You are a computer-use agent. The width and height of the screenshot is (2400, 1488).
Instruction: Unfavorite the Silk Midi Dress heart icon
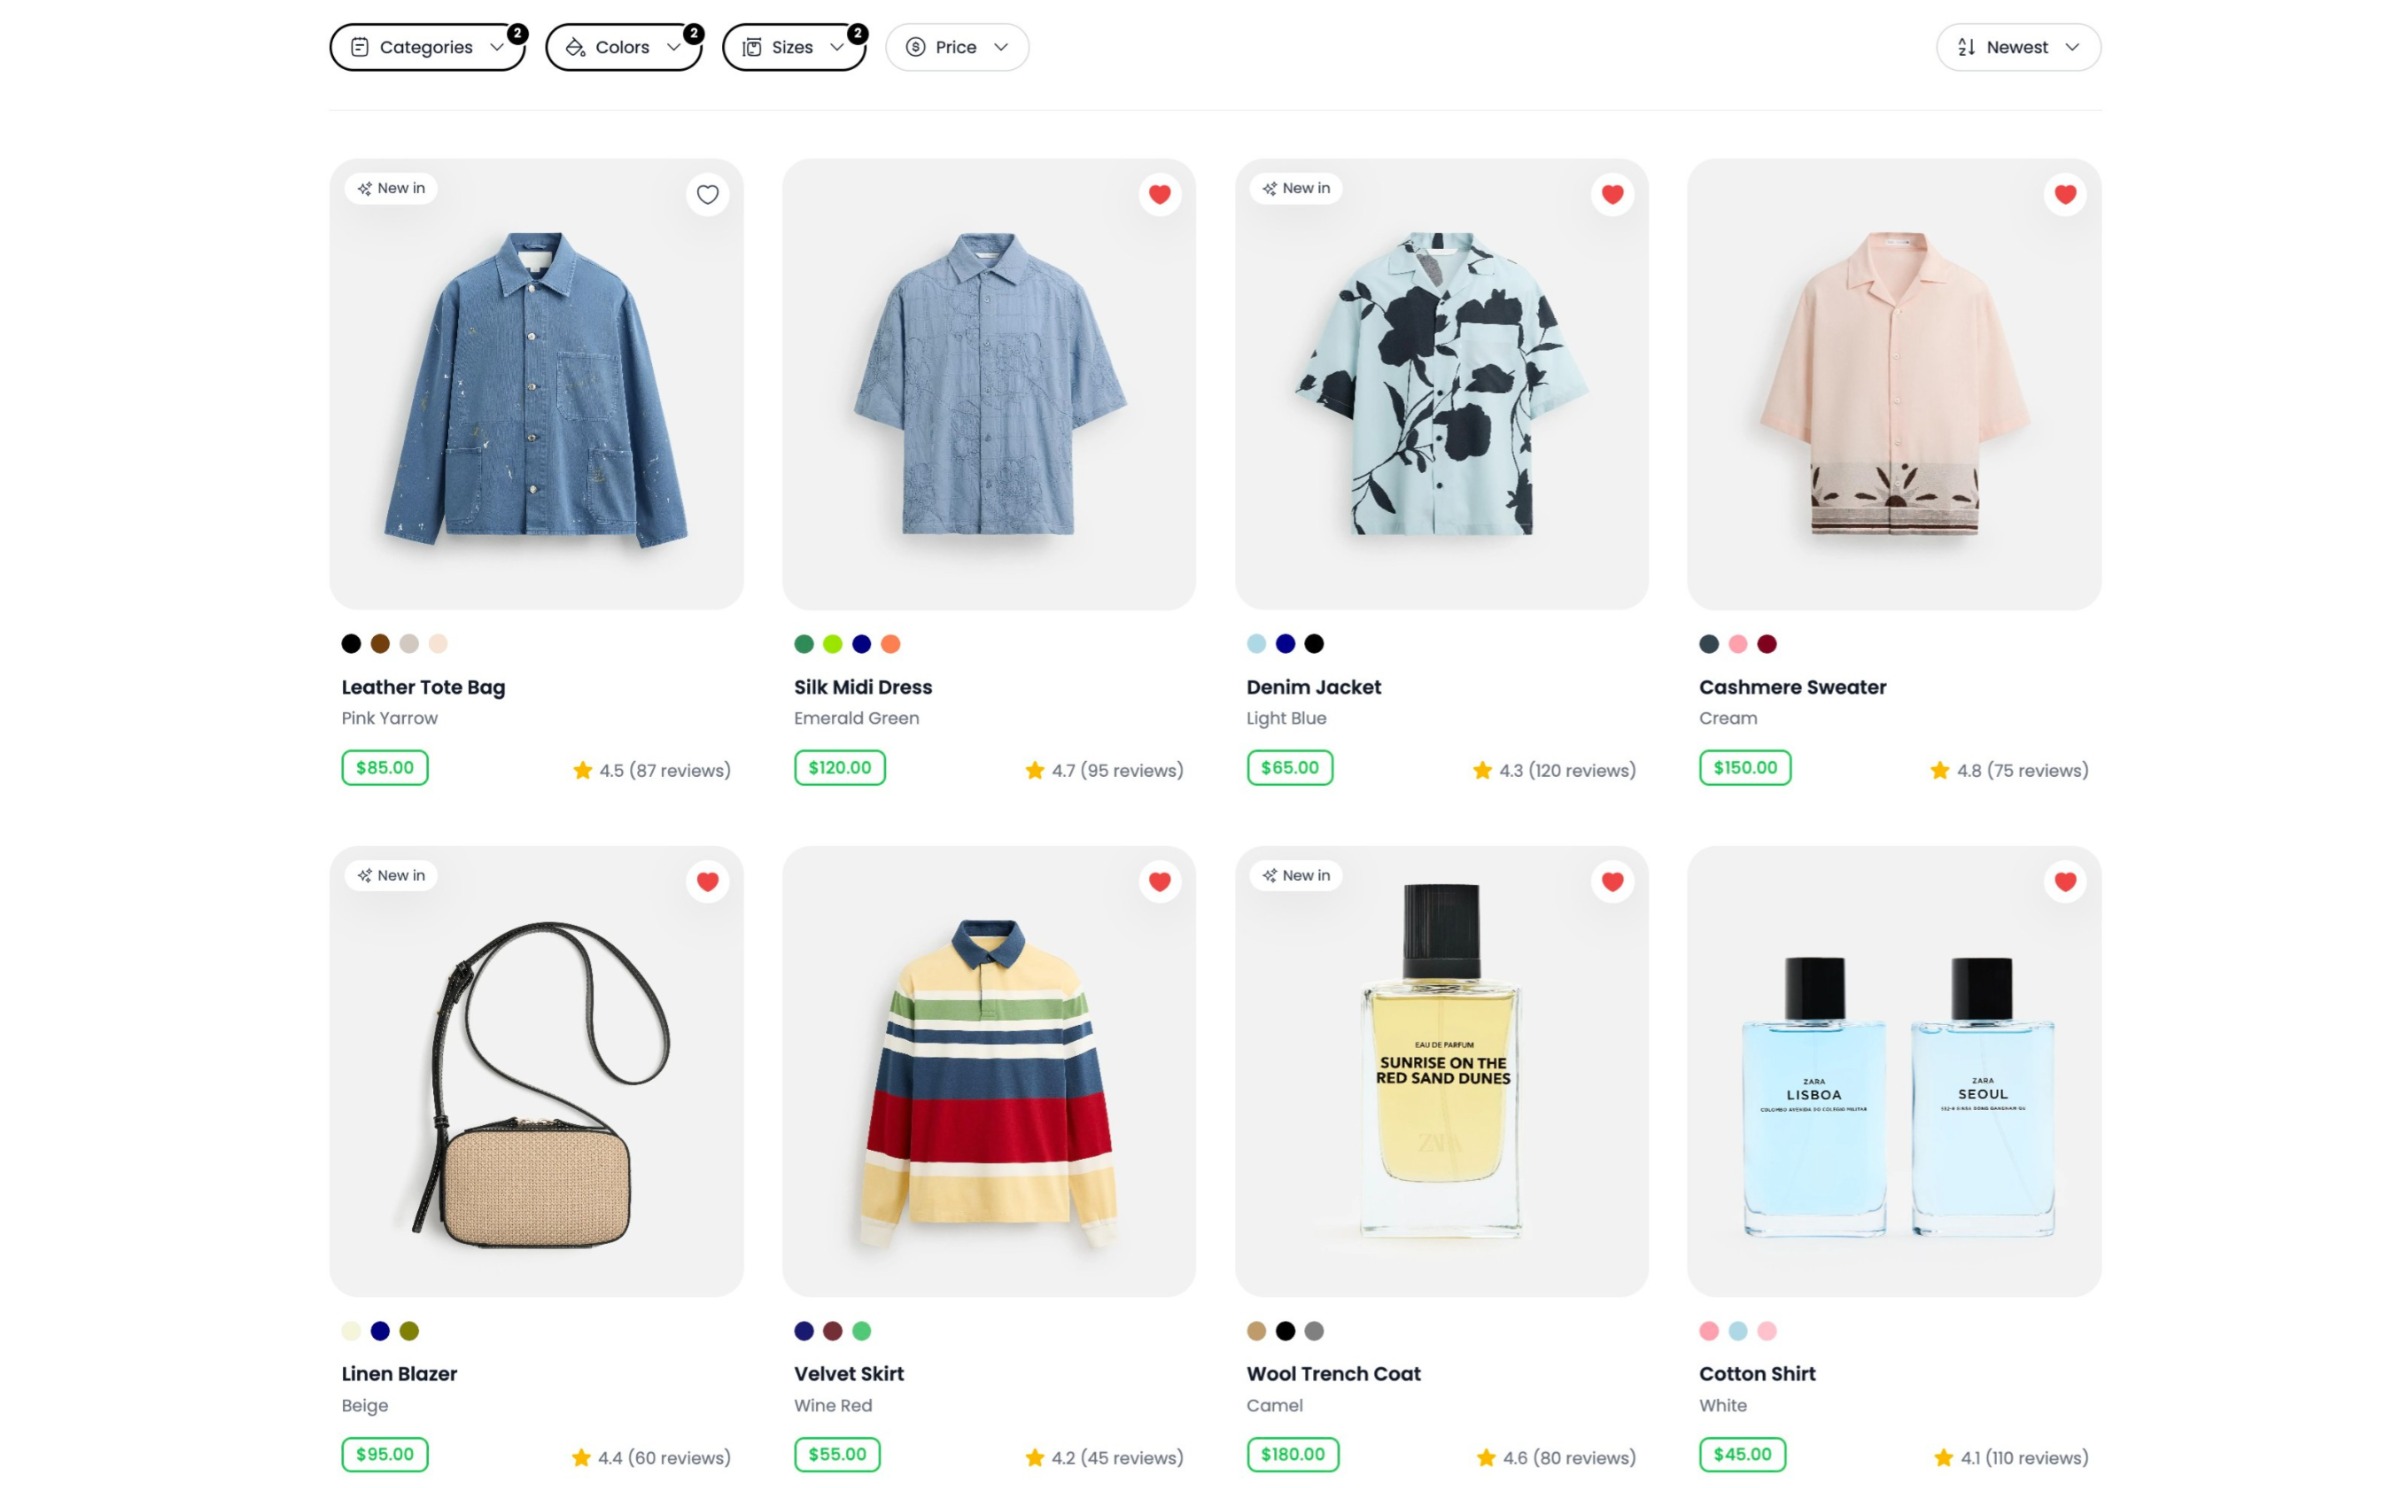1160,194
